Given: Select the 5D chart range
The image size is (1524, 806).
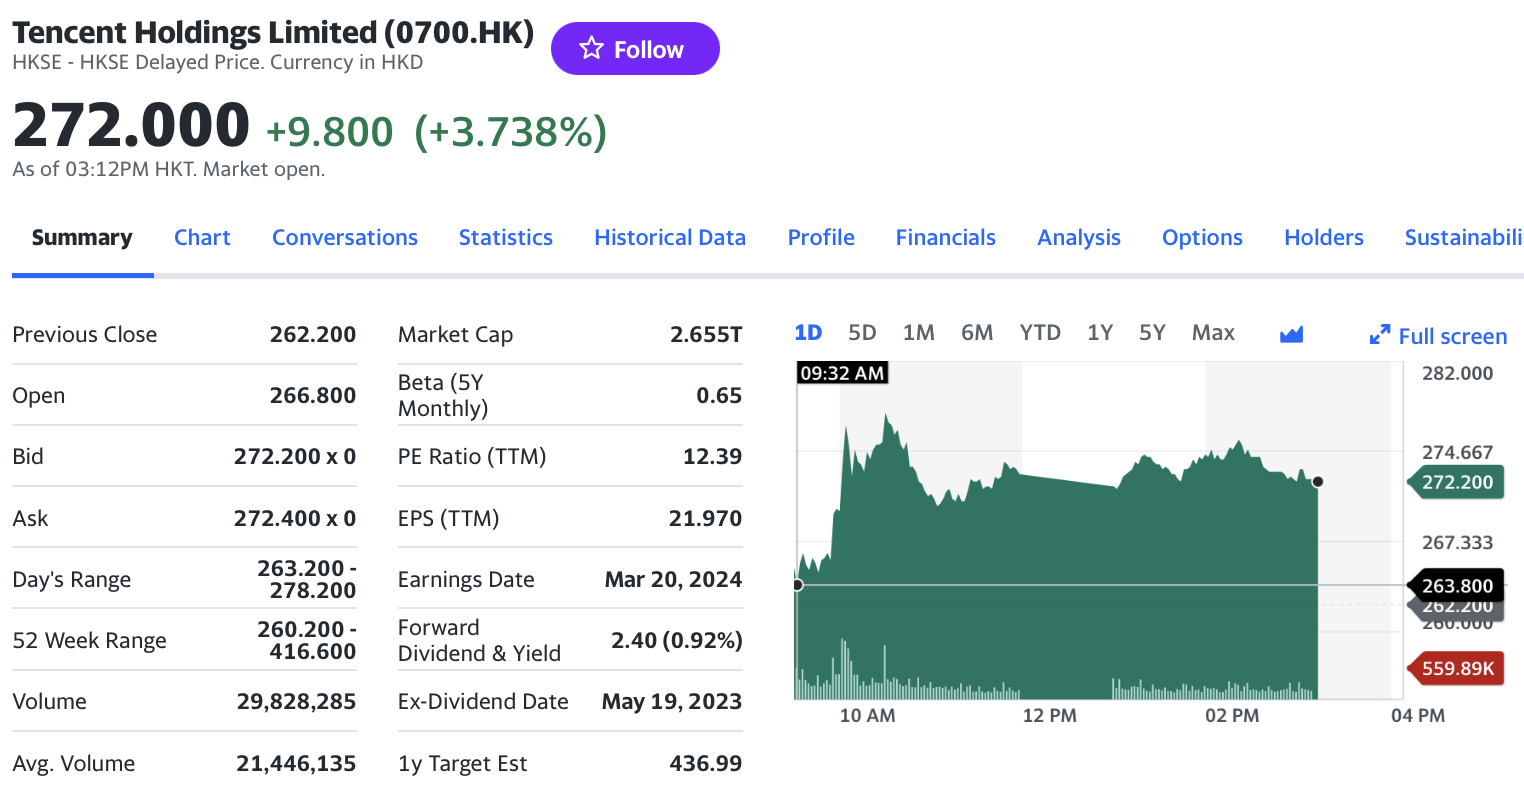Looking at the screenshot, I should [x=862, y=333].
